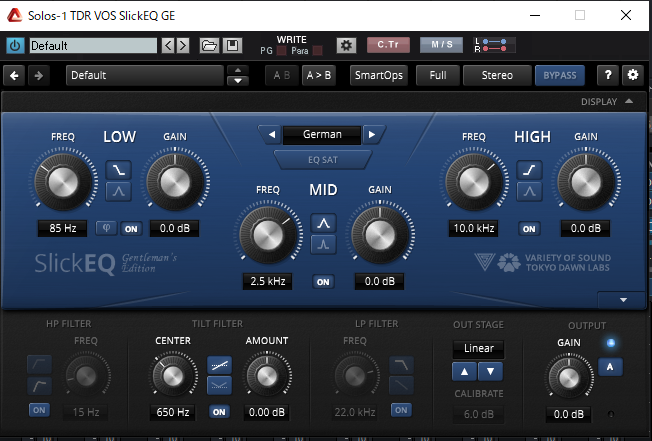Select previous preset with left arrow
652x441 pixels.
click(x=168, y=45)
